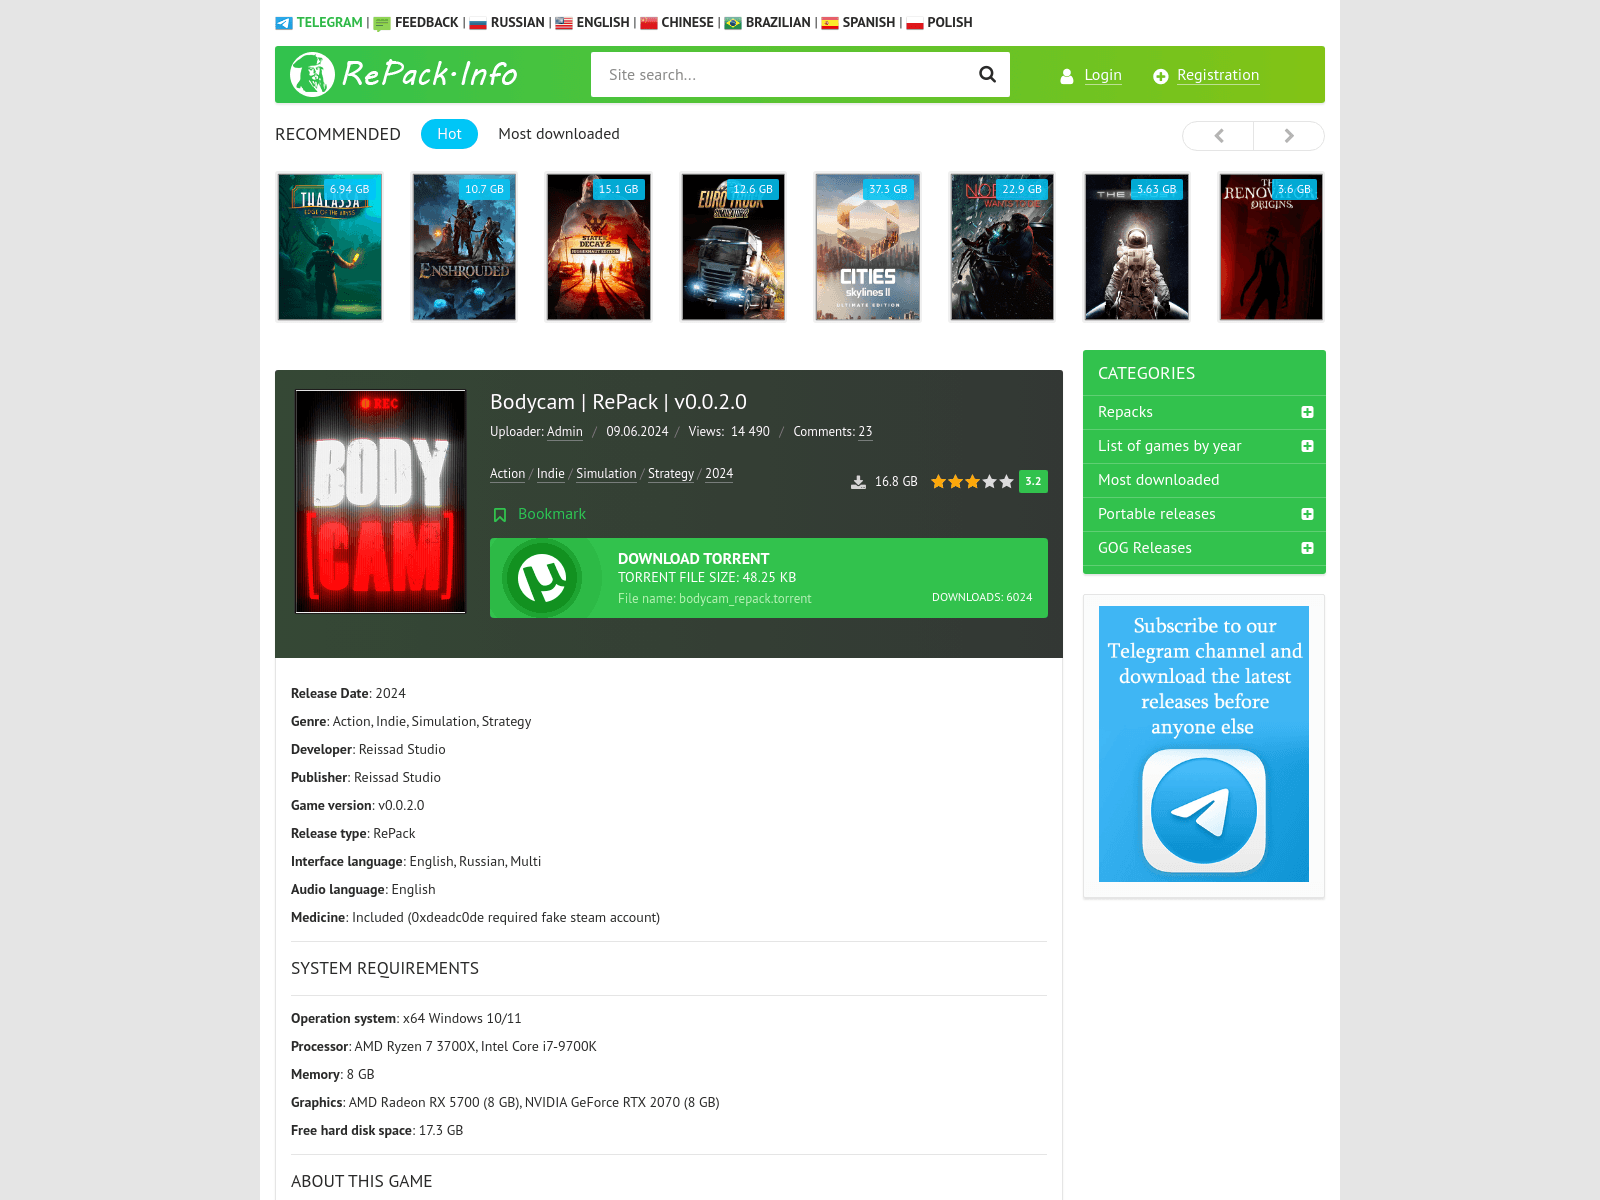1600x1200 pixels.
Task: Click the bookmark ribbon icon
Action: (x=500, y=515)
